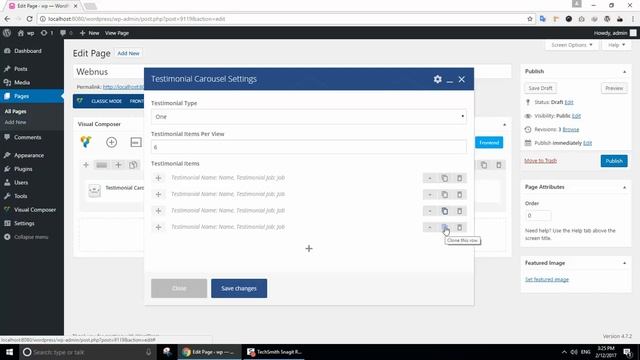Click the Testimonial Items Per View field
Screen dimensions: 640x360
(x=309, y=147)
